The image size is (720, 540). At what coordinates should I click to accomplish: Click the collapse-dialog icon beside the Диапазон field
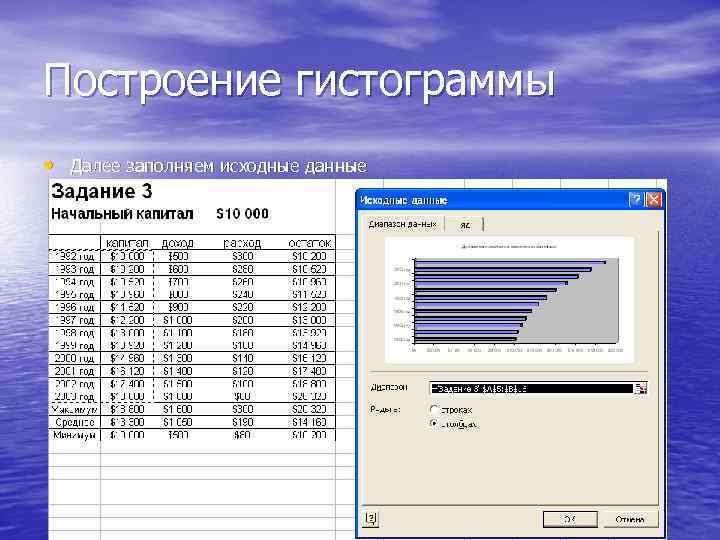tap(641, 388)
